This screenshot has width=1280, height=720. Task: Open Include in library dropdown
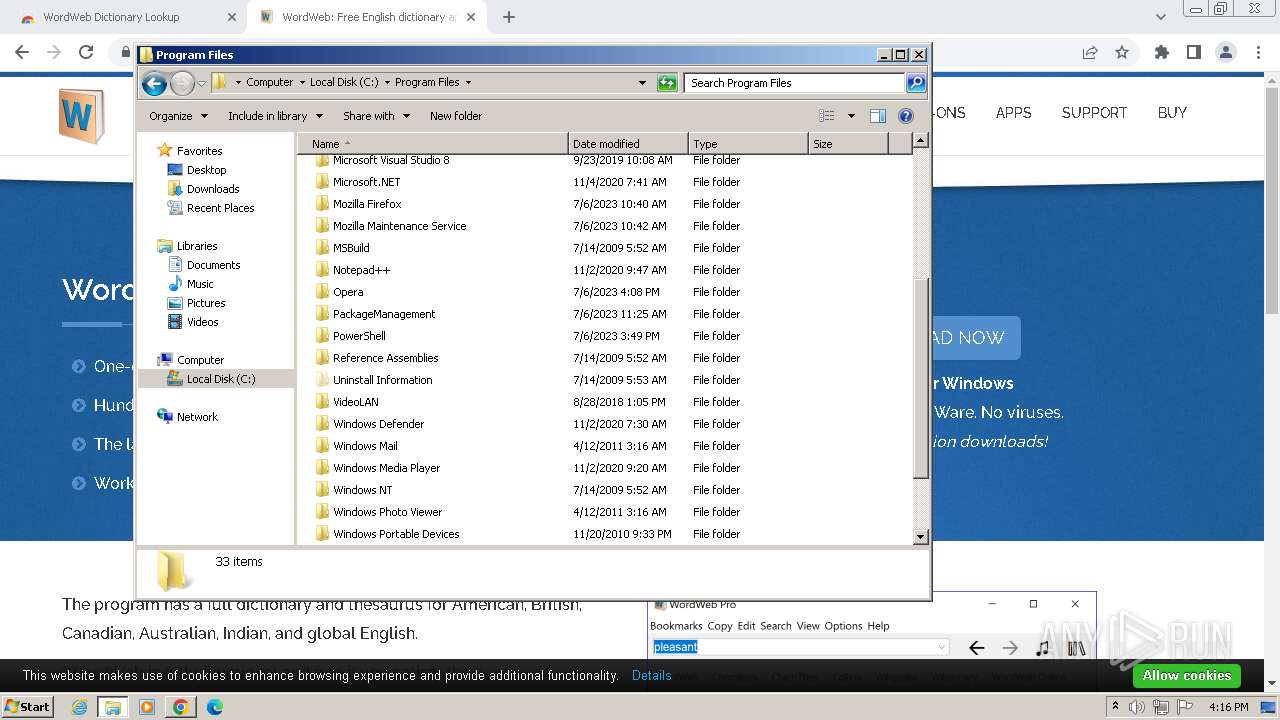274,116
